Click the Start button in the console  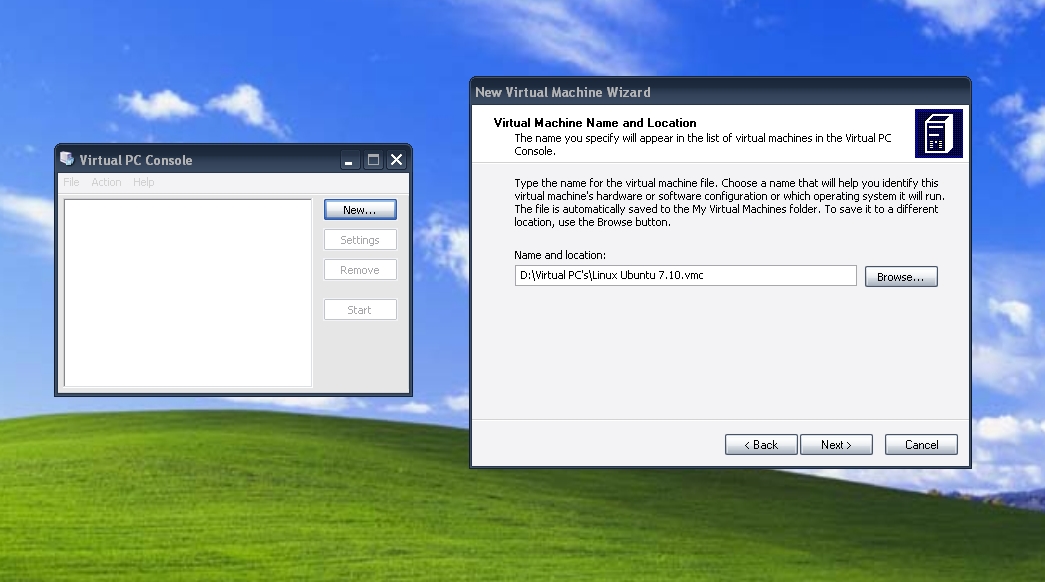[360, 310]
